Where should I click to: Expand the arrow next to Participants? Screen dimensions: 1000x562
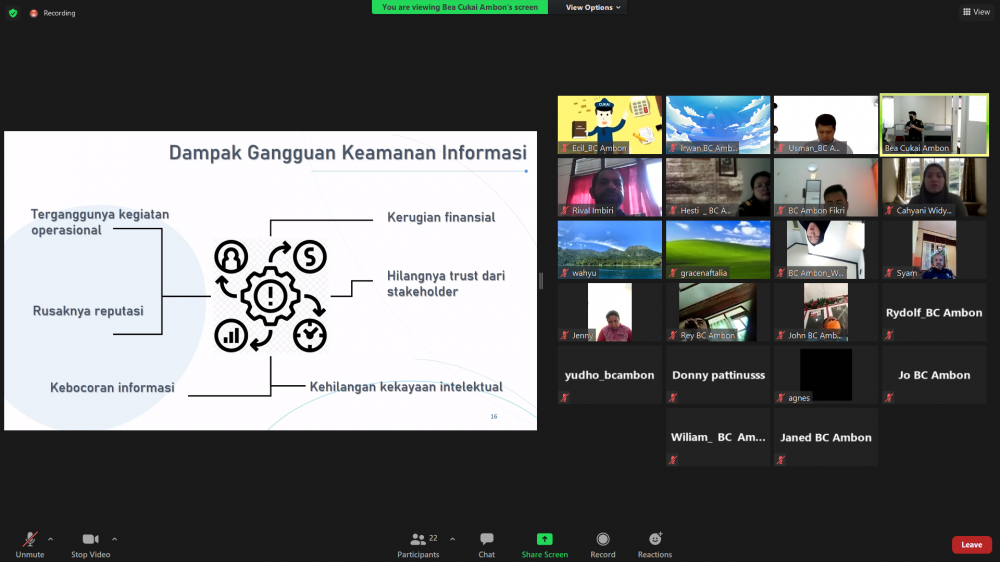coord(452,538)
